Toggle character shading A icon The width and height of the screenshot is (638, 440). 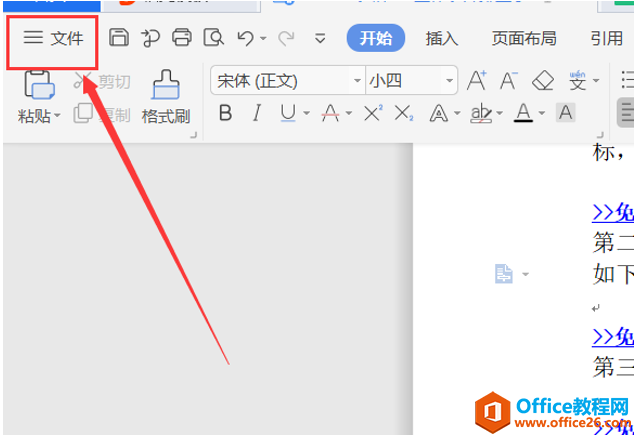click(x=566, y=113)
